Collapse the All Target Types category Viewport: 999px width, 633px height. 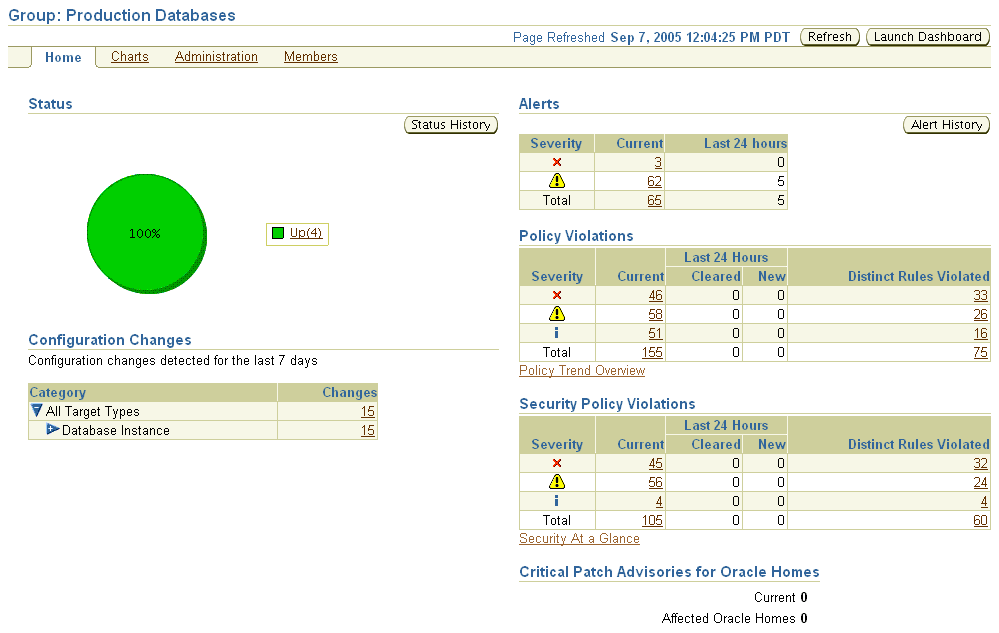pyautogui.click(x=36, y=411)
